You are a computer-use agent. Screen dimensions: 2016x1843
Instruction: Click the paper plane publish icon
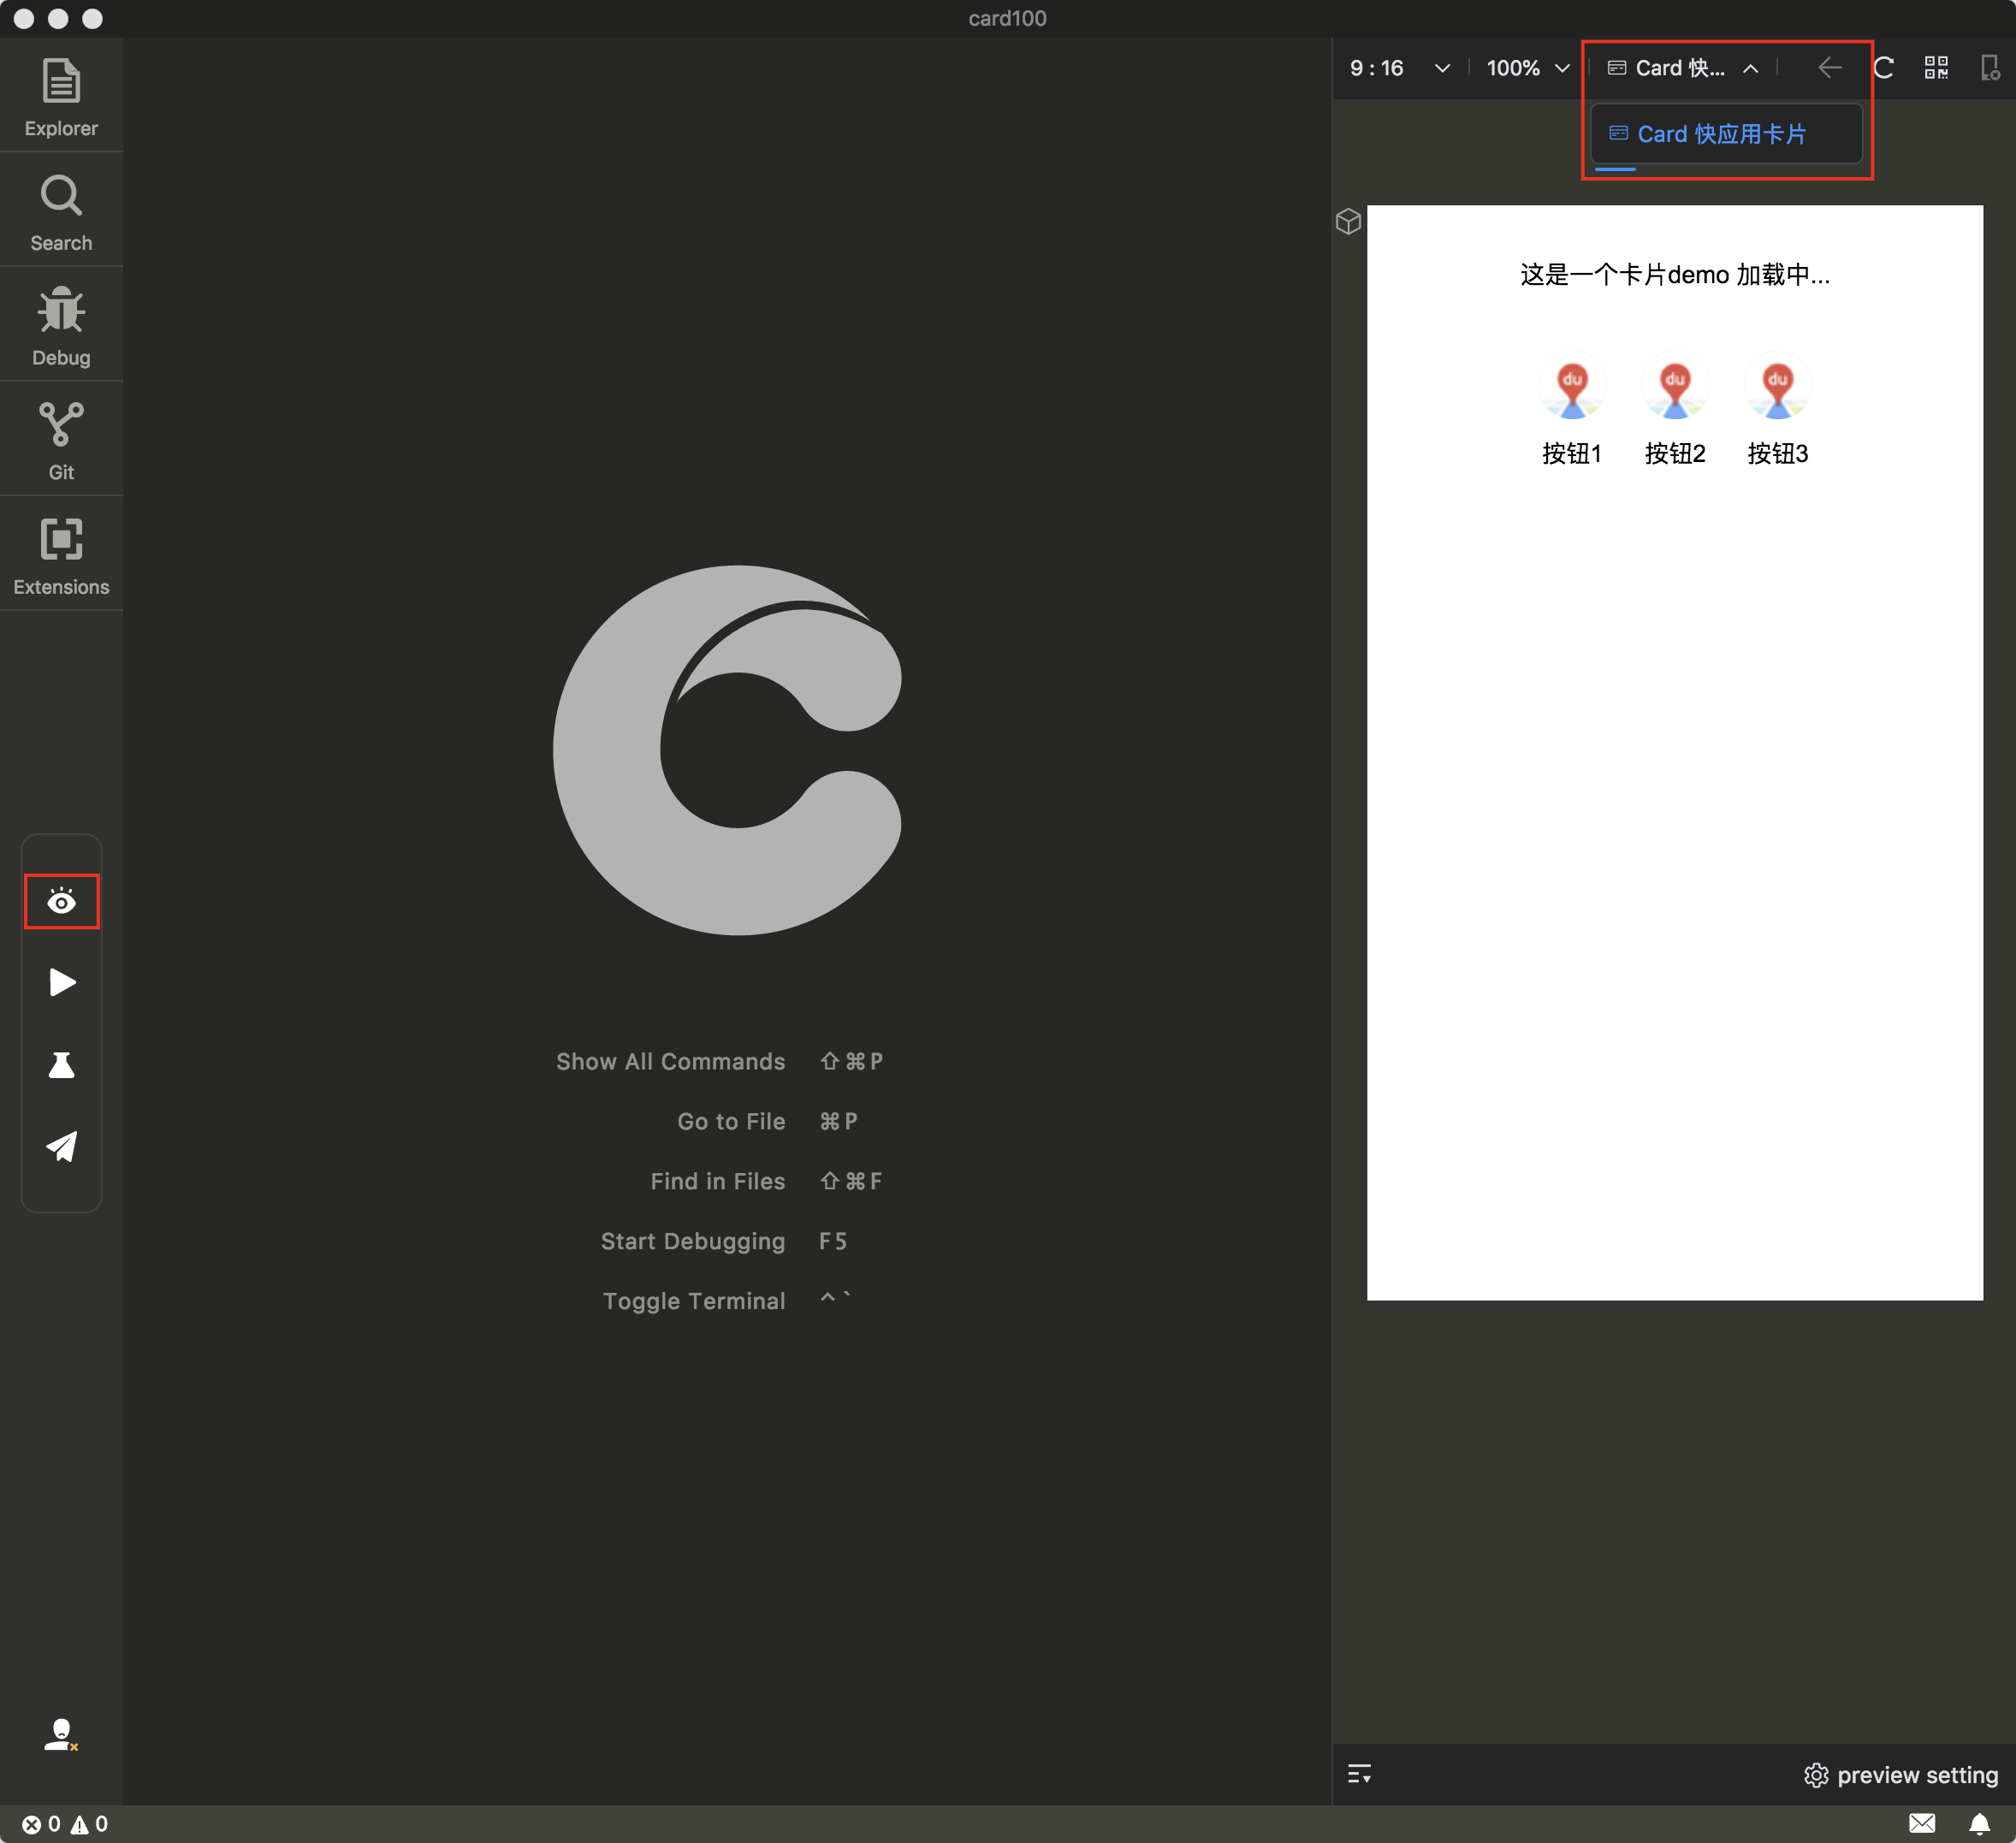point(62,1147)
